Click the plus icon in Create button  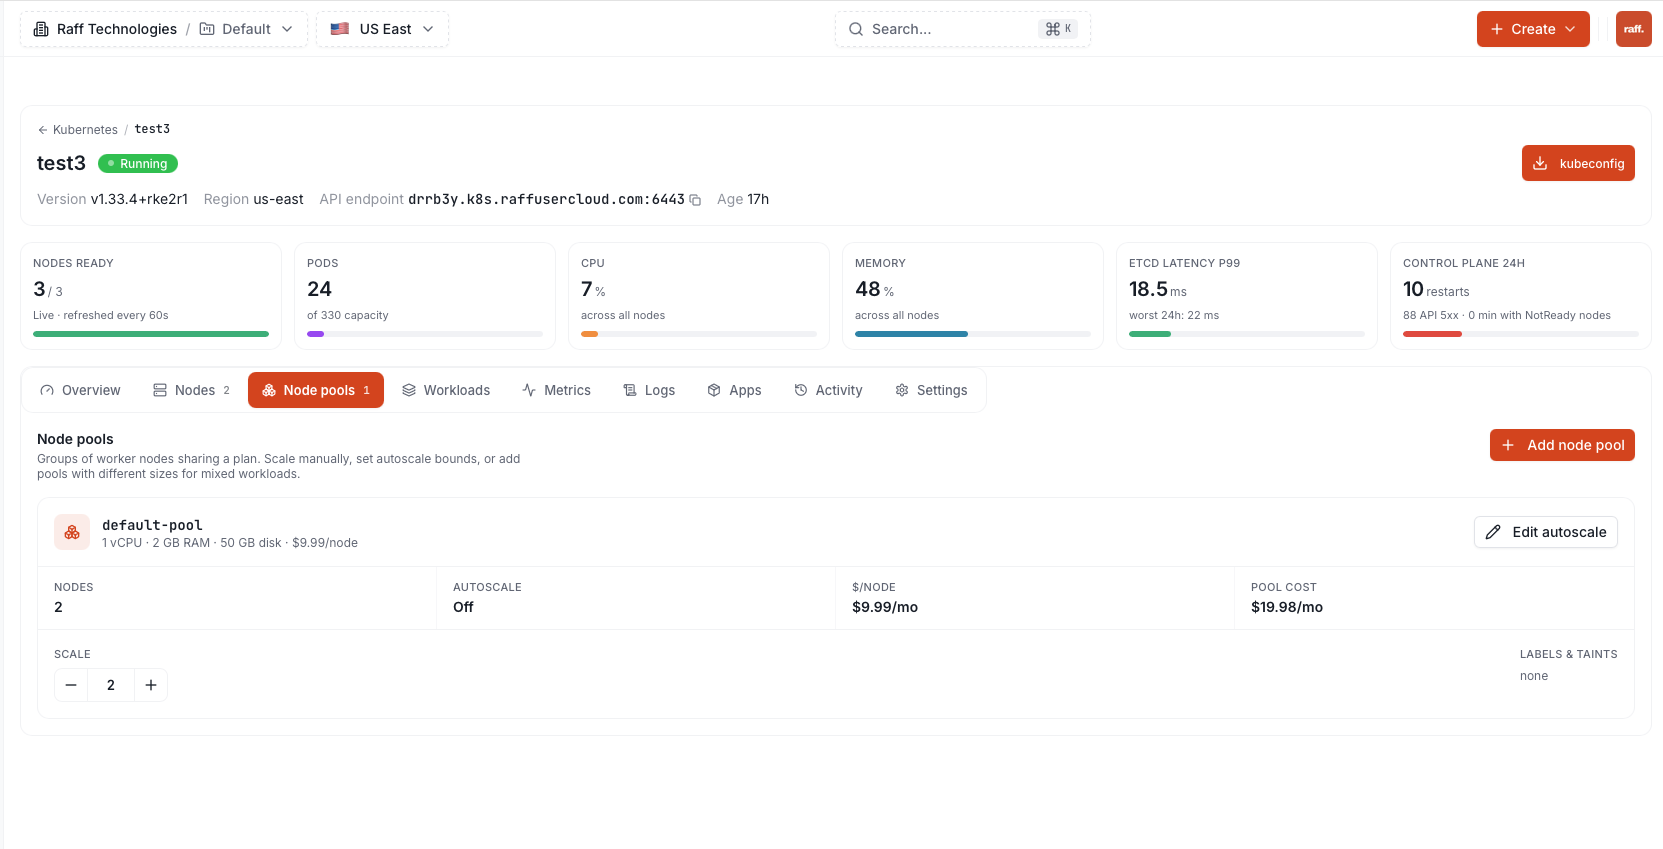pyautogui.click(x=1497, y=29)
